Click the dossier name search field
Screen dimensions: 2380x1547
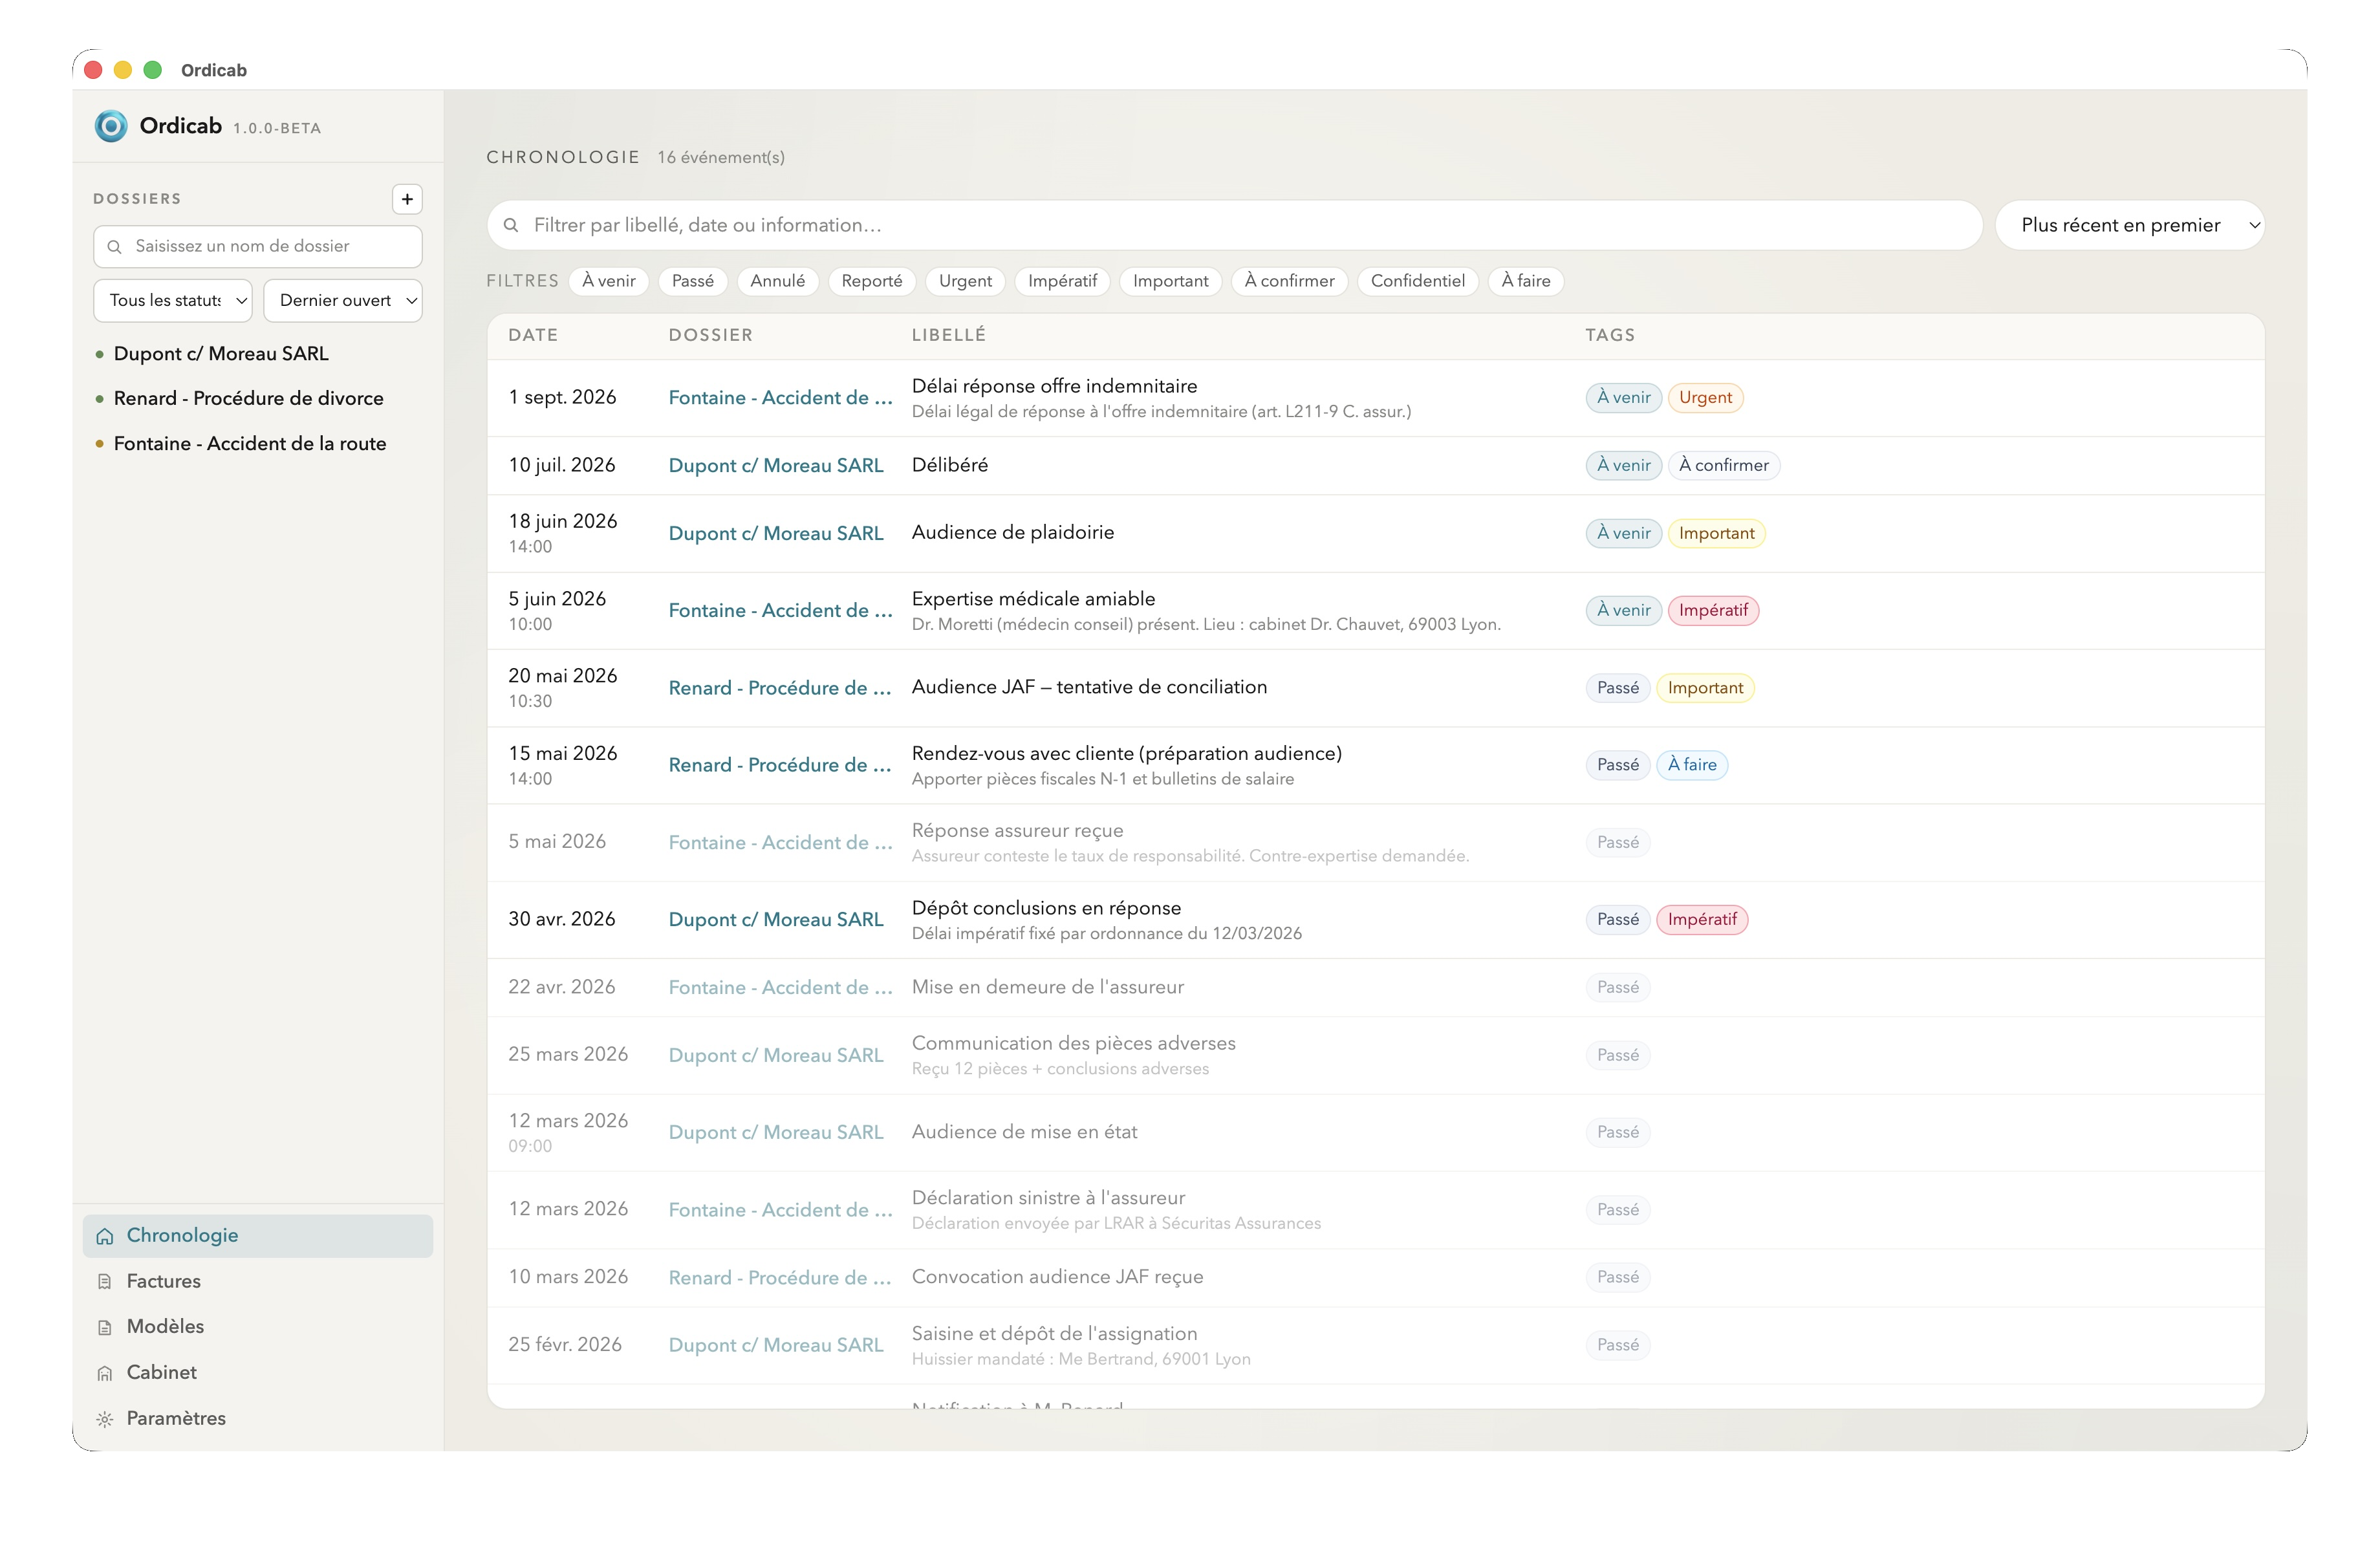pyautogui.click(x=258, y=247)
